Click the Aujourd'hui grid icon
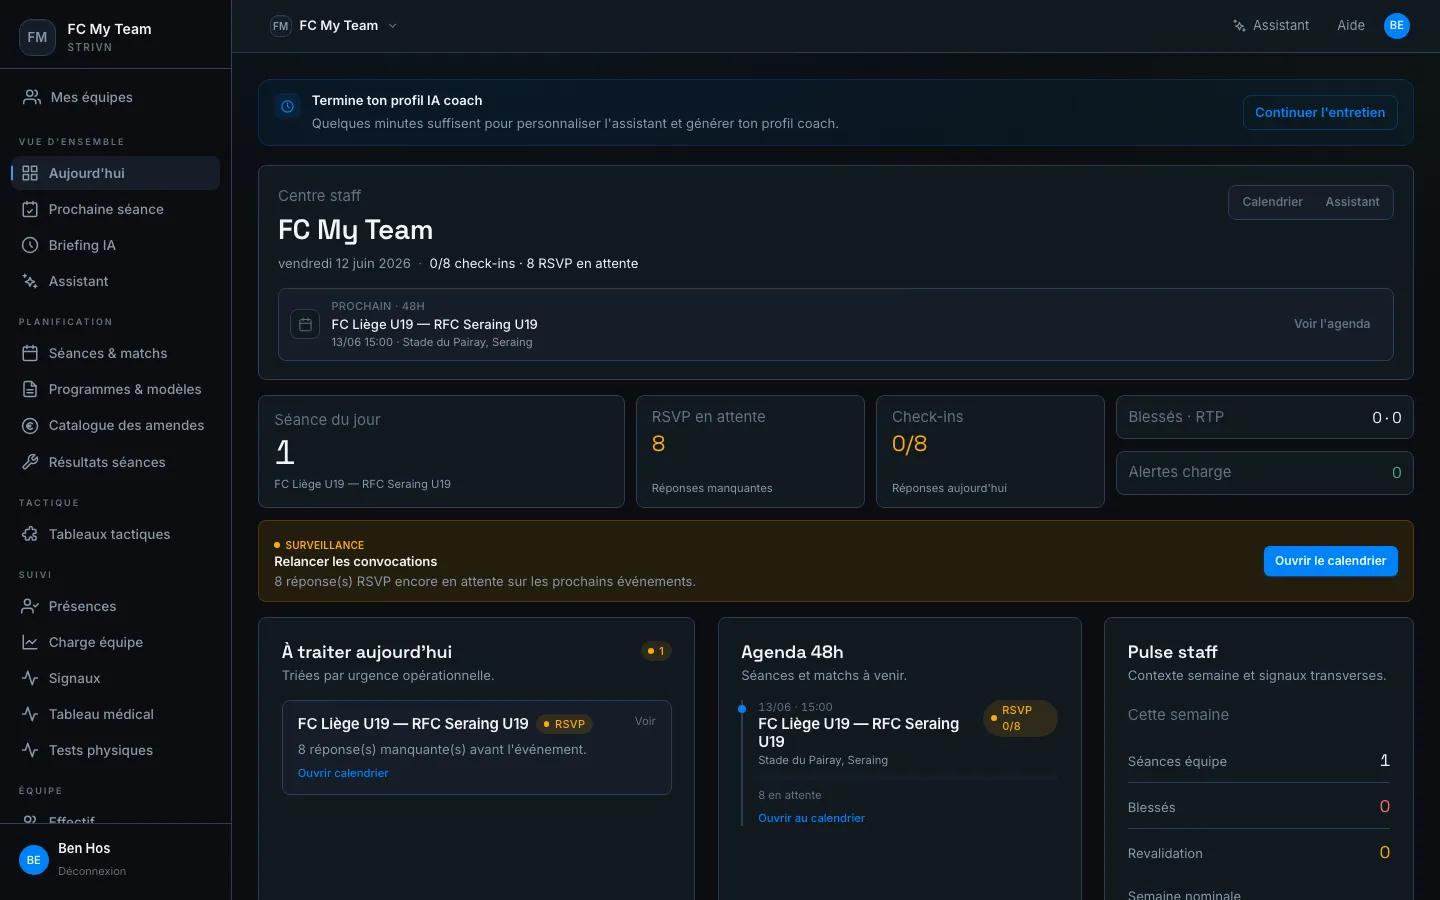 tap(30, 173)
